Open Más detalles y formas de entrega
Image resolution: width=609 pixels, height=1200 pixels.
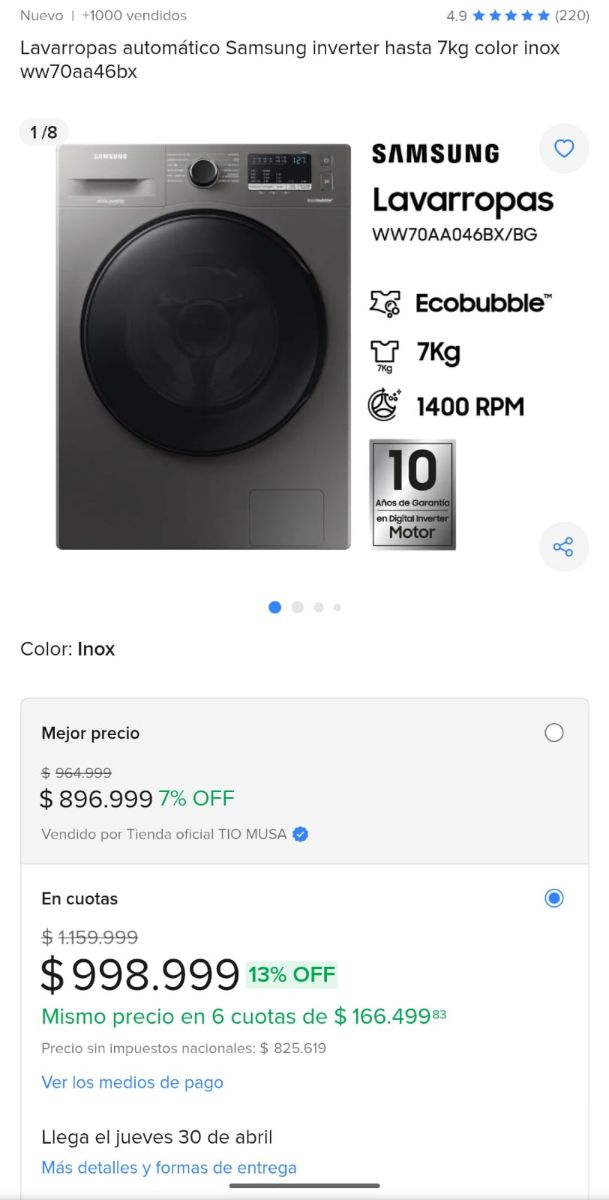[x=169, y=1167]
